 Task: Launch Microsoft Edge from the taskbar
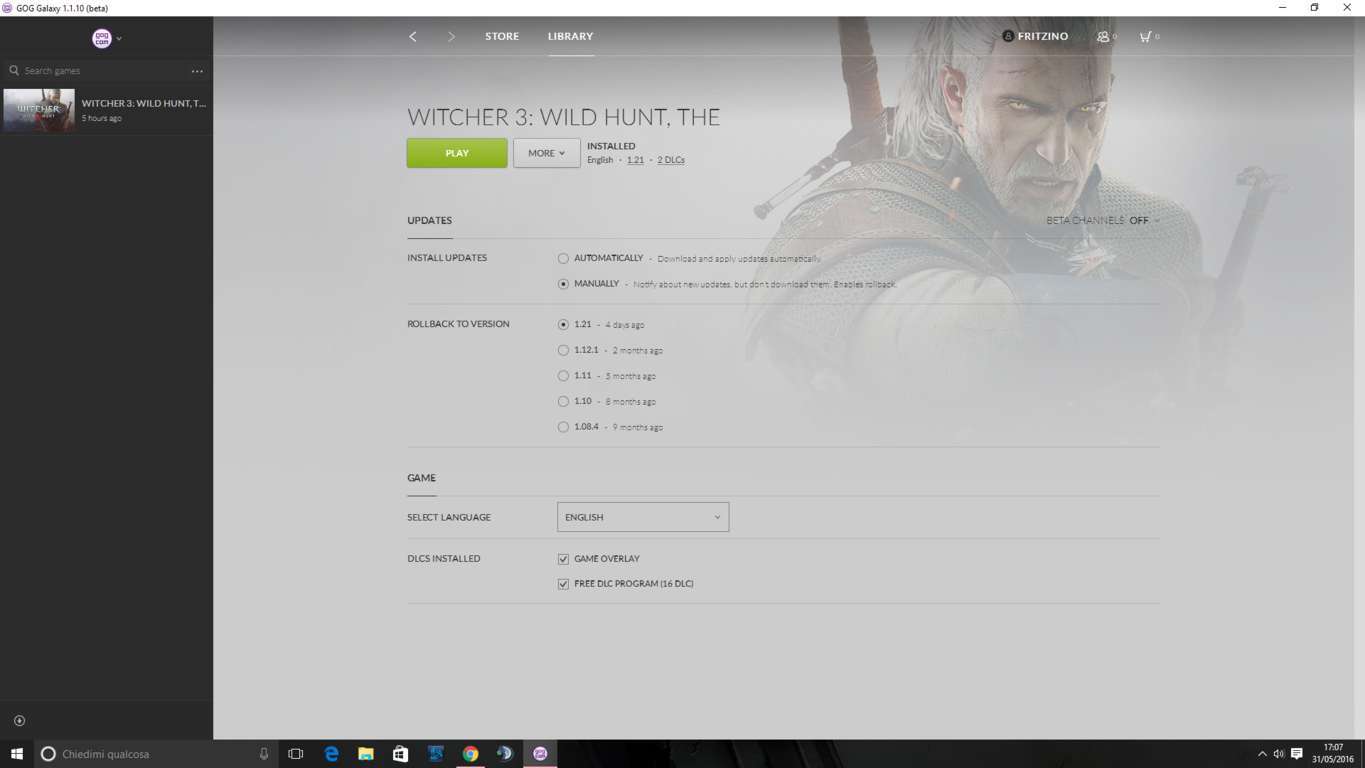click(x=332, y=754)
